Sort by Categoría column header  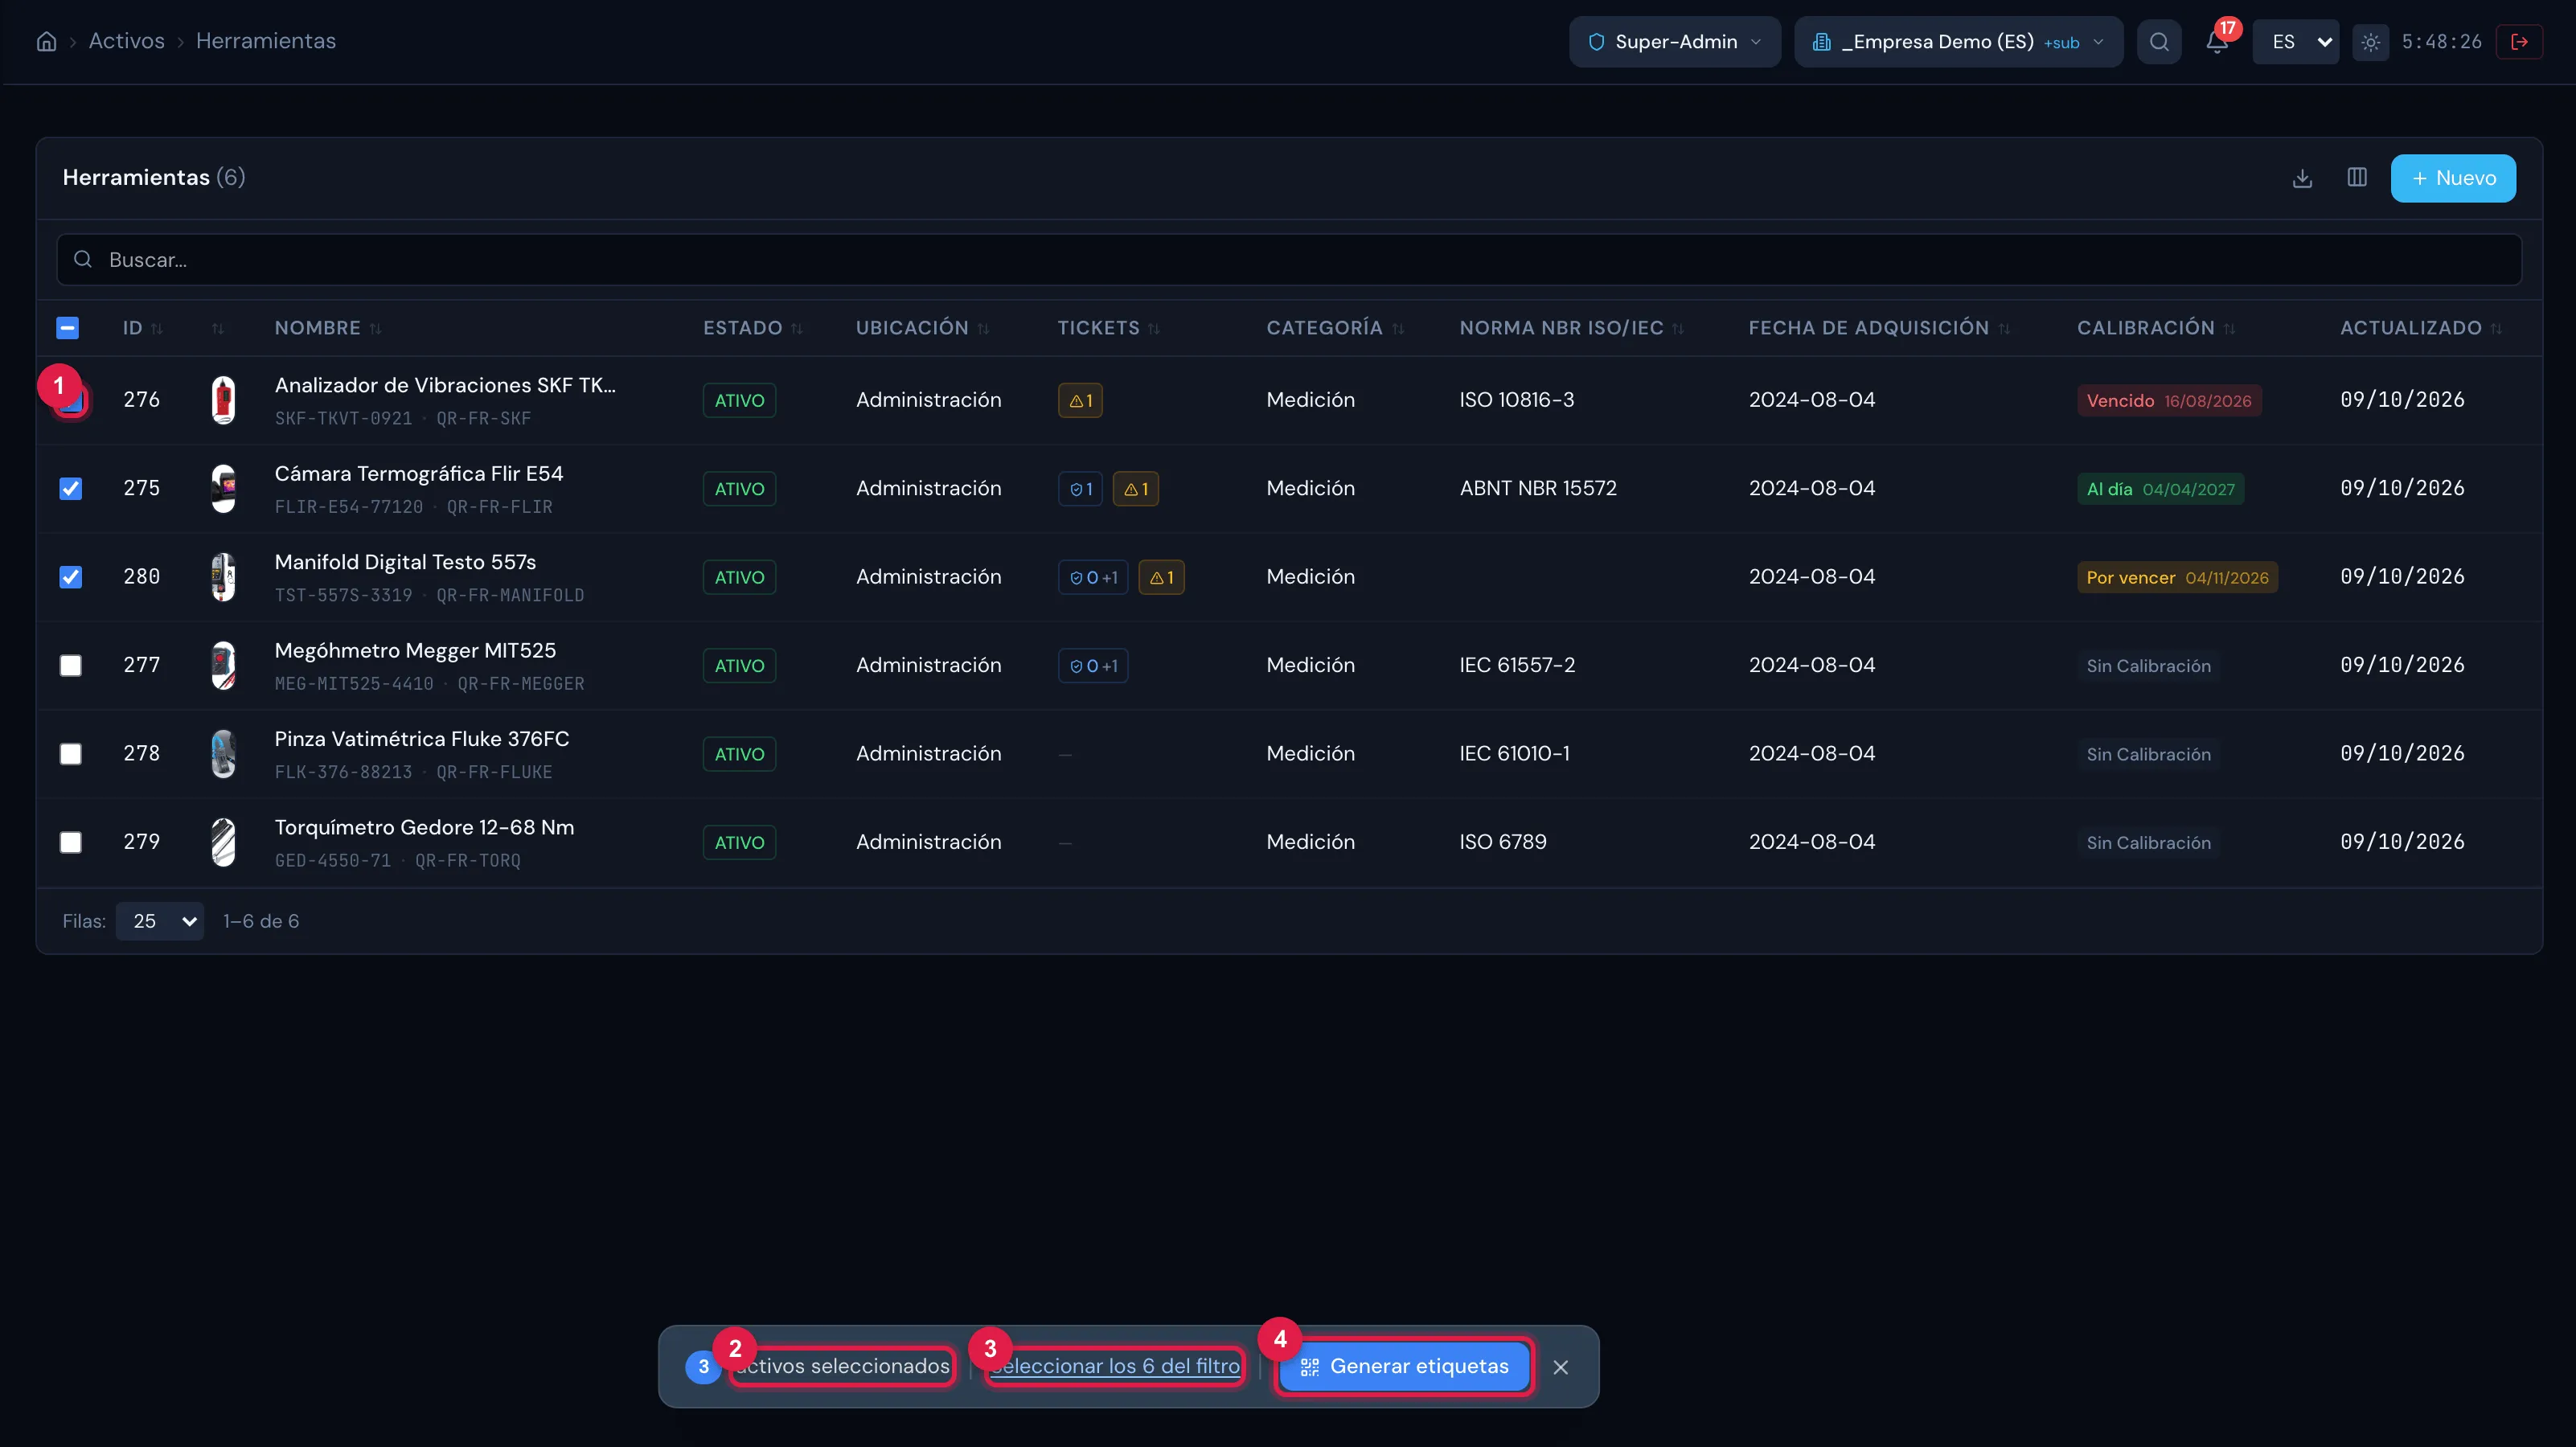[x=1335, y=328]
